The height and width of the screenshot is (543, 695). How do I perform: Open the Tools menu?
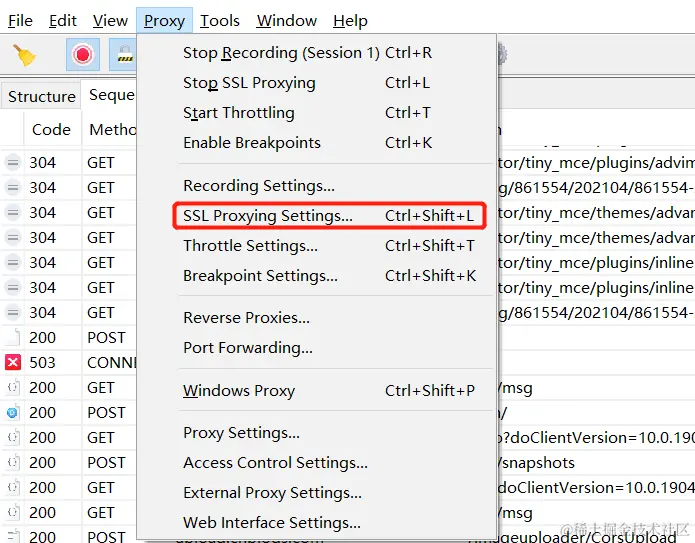coord(220,21)
